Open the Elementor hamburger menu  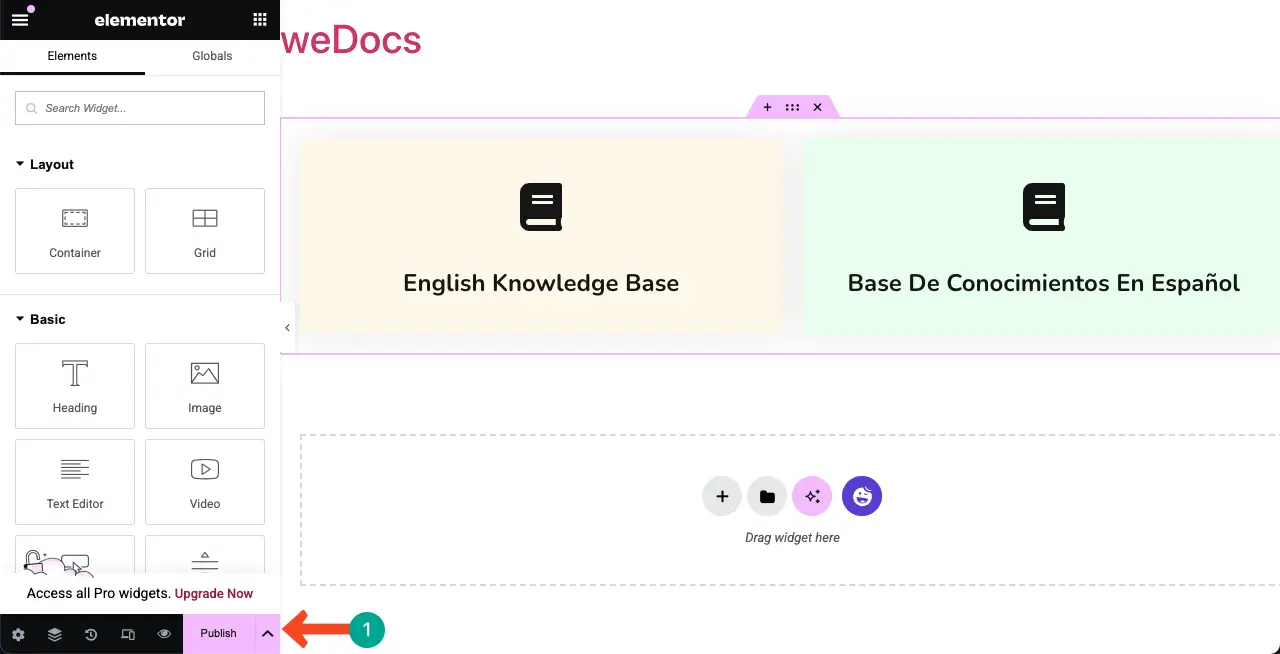coord(20,19)
